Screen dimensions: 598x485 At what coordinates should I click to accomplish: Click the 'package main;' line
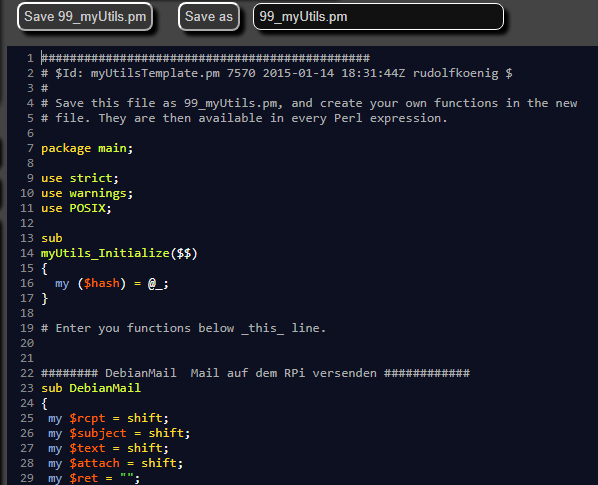point(87,148)
